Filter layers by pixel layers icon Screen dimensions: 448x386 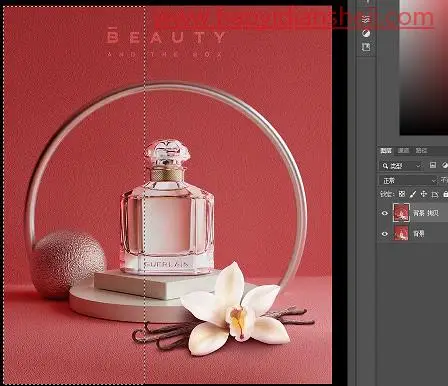tap(433, 165)
